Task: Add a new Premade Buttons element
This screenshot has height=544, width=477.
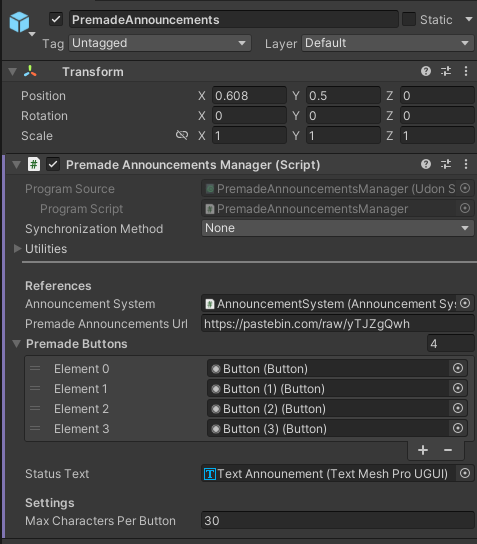Action: (x=423, y=450)
